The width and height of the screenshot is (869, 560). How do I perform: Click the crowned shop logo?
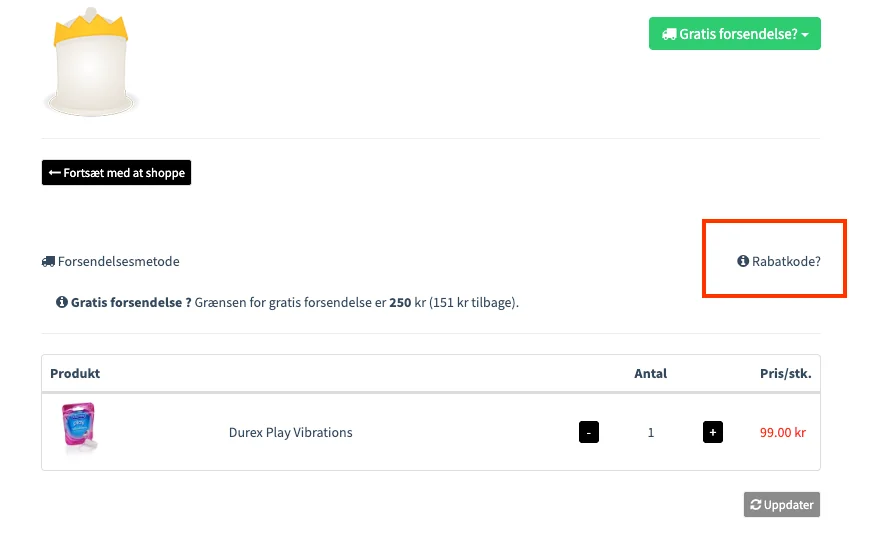(x=90, y=61)
